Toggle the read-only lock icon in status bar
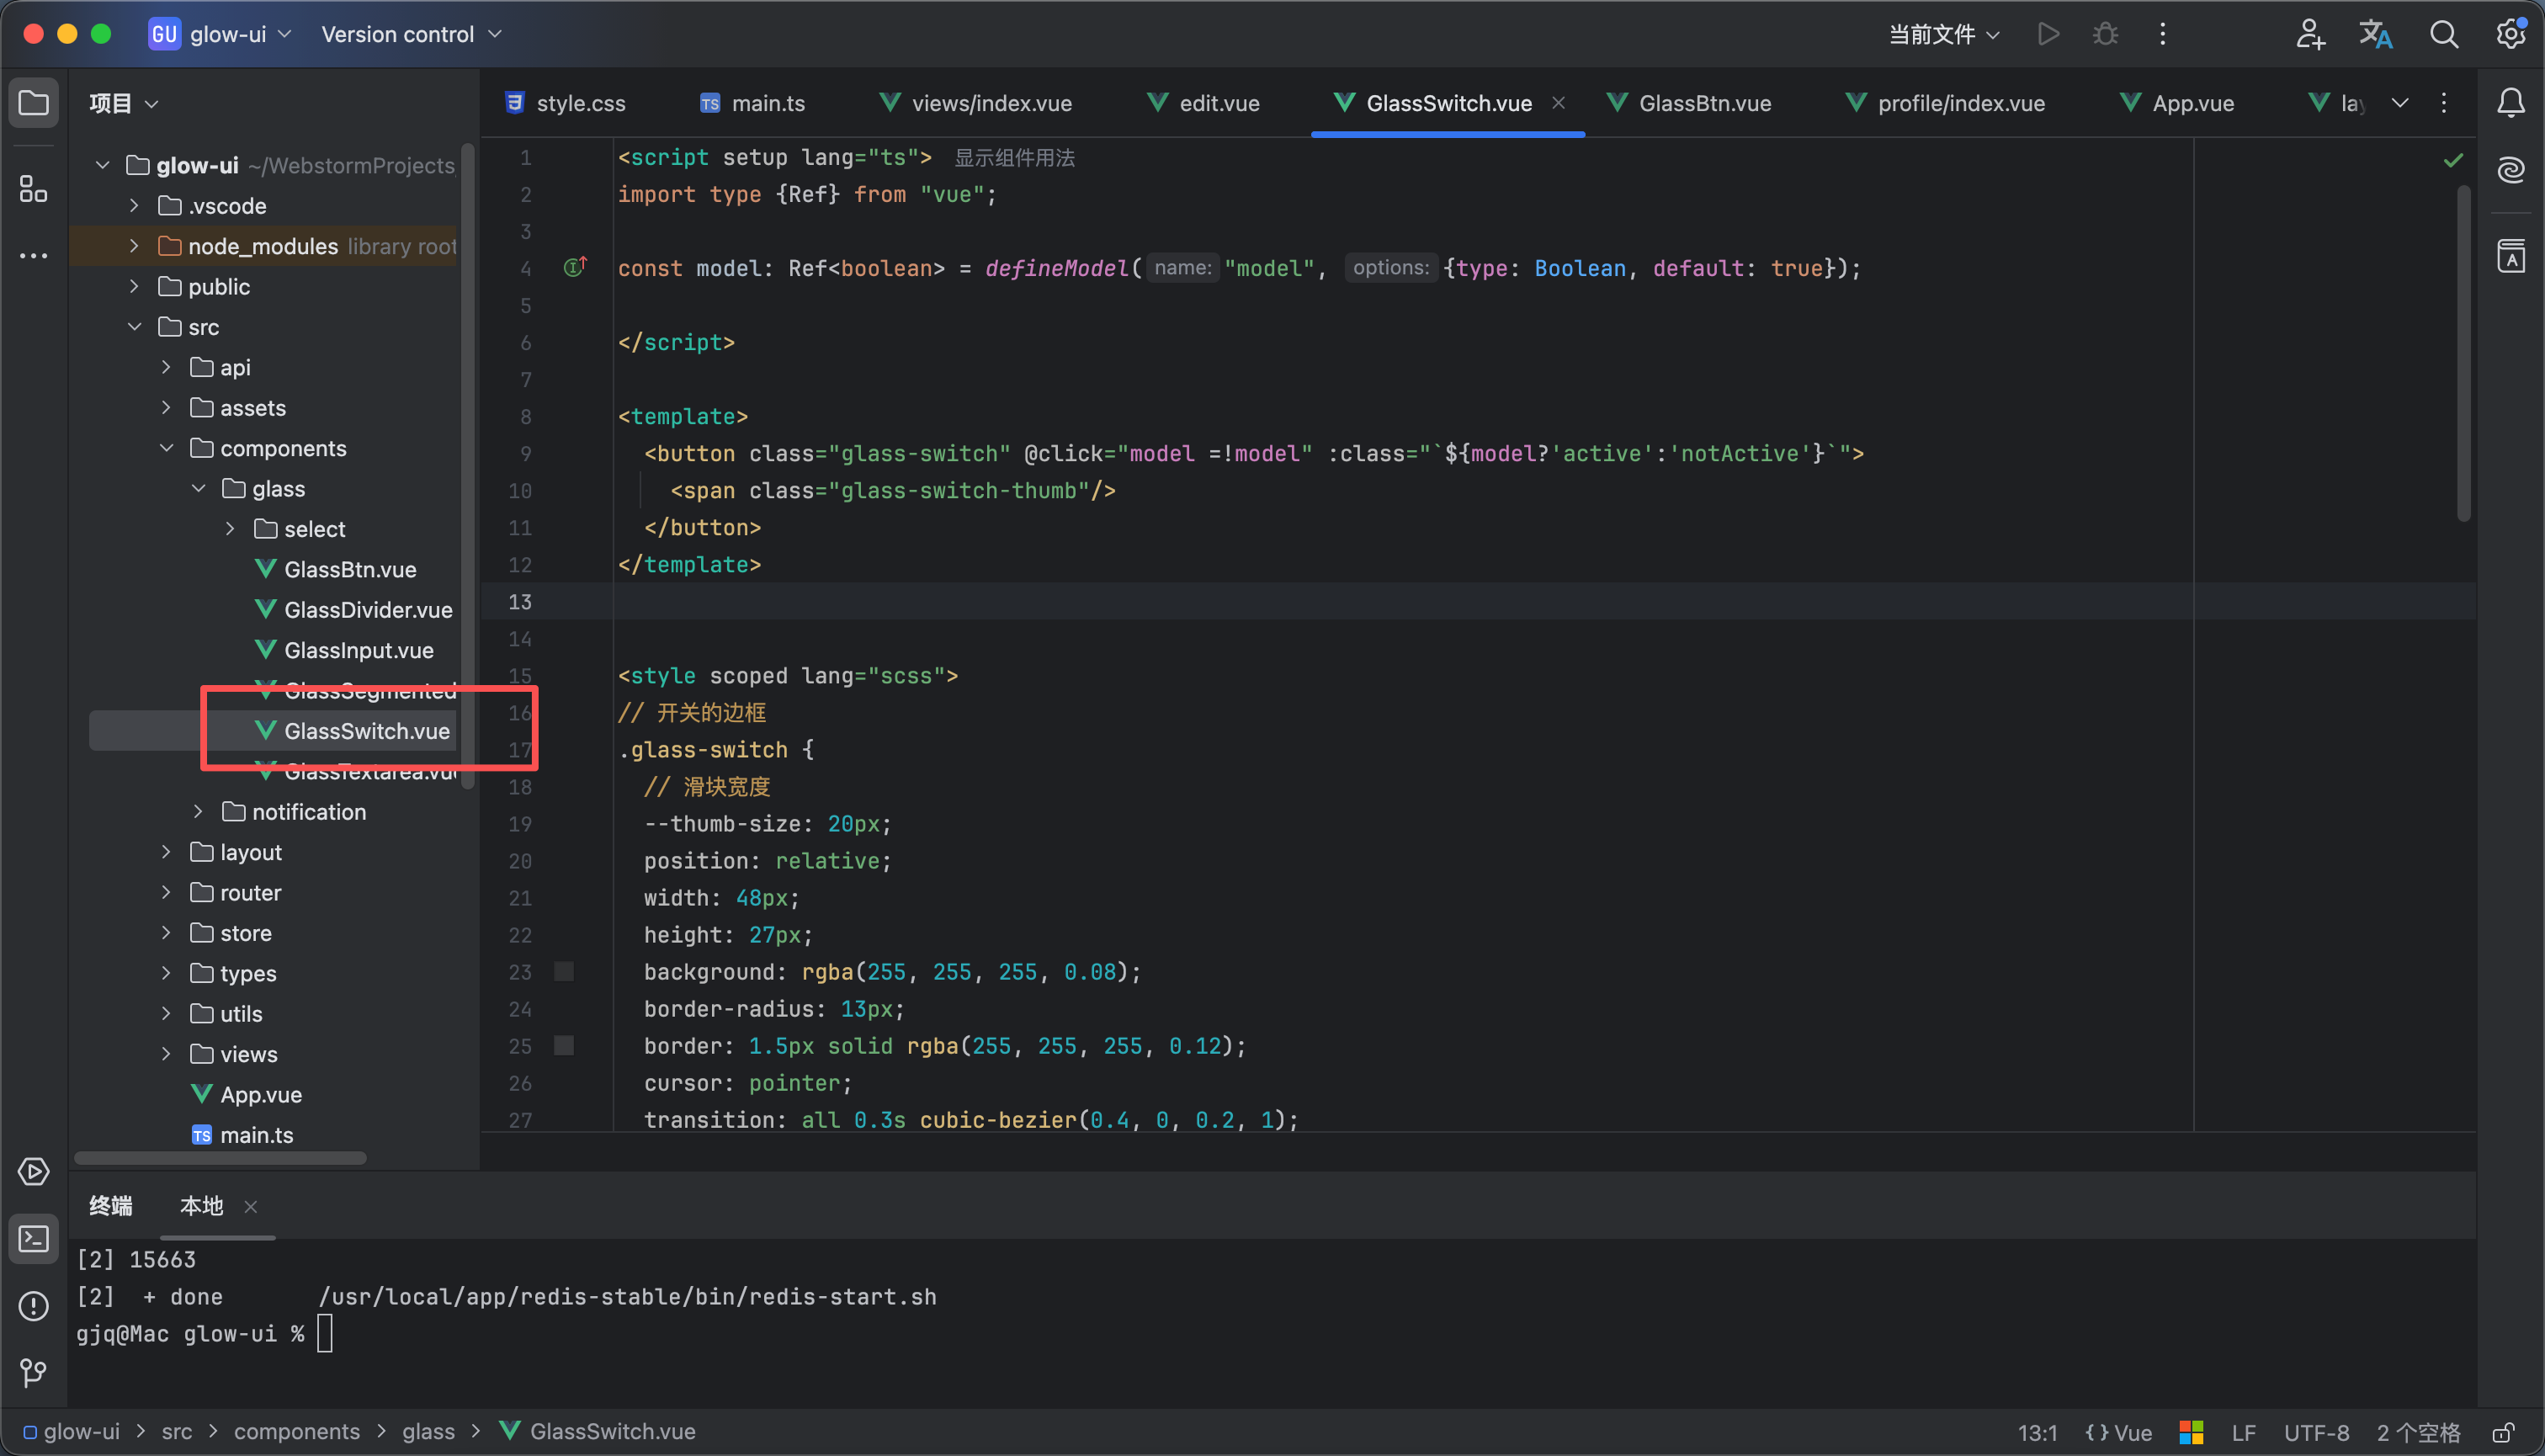This screenshot has height=1456, width=2545. click(2503, 1432)
